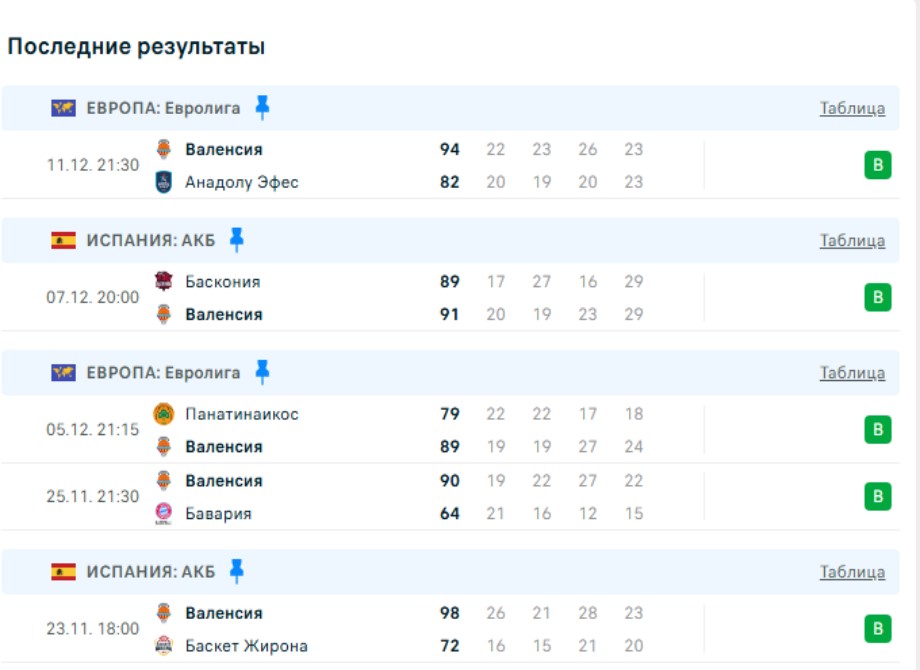The width and height of the screenshot is (920, 670).
Task: Open Таблица link in last АКБ header
Action: click(852, 573)
